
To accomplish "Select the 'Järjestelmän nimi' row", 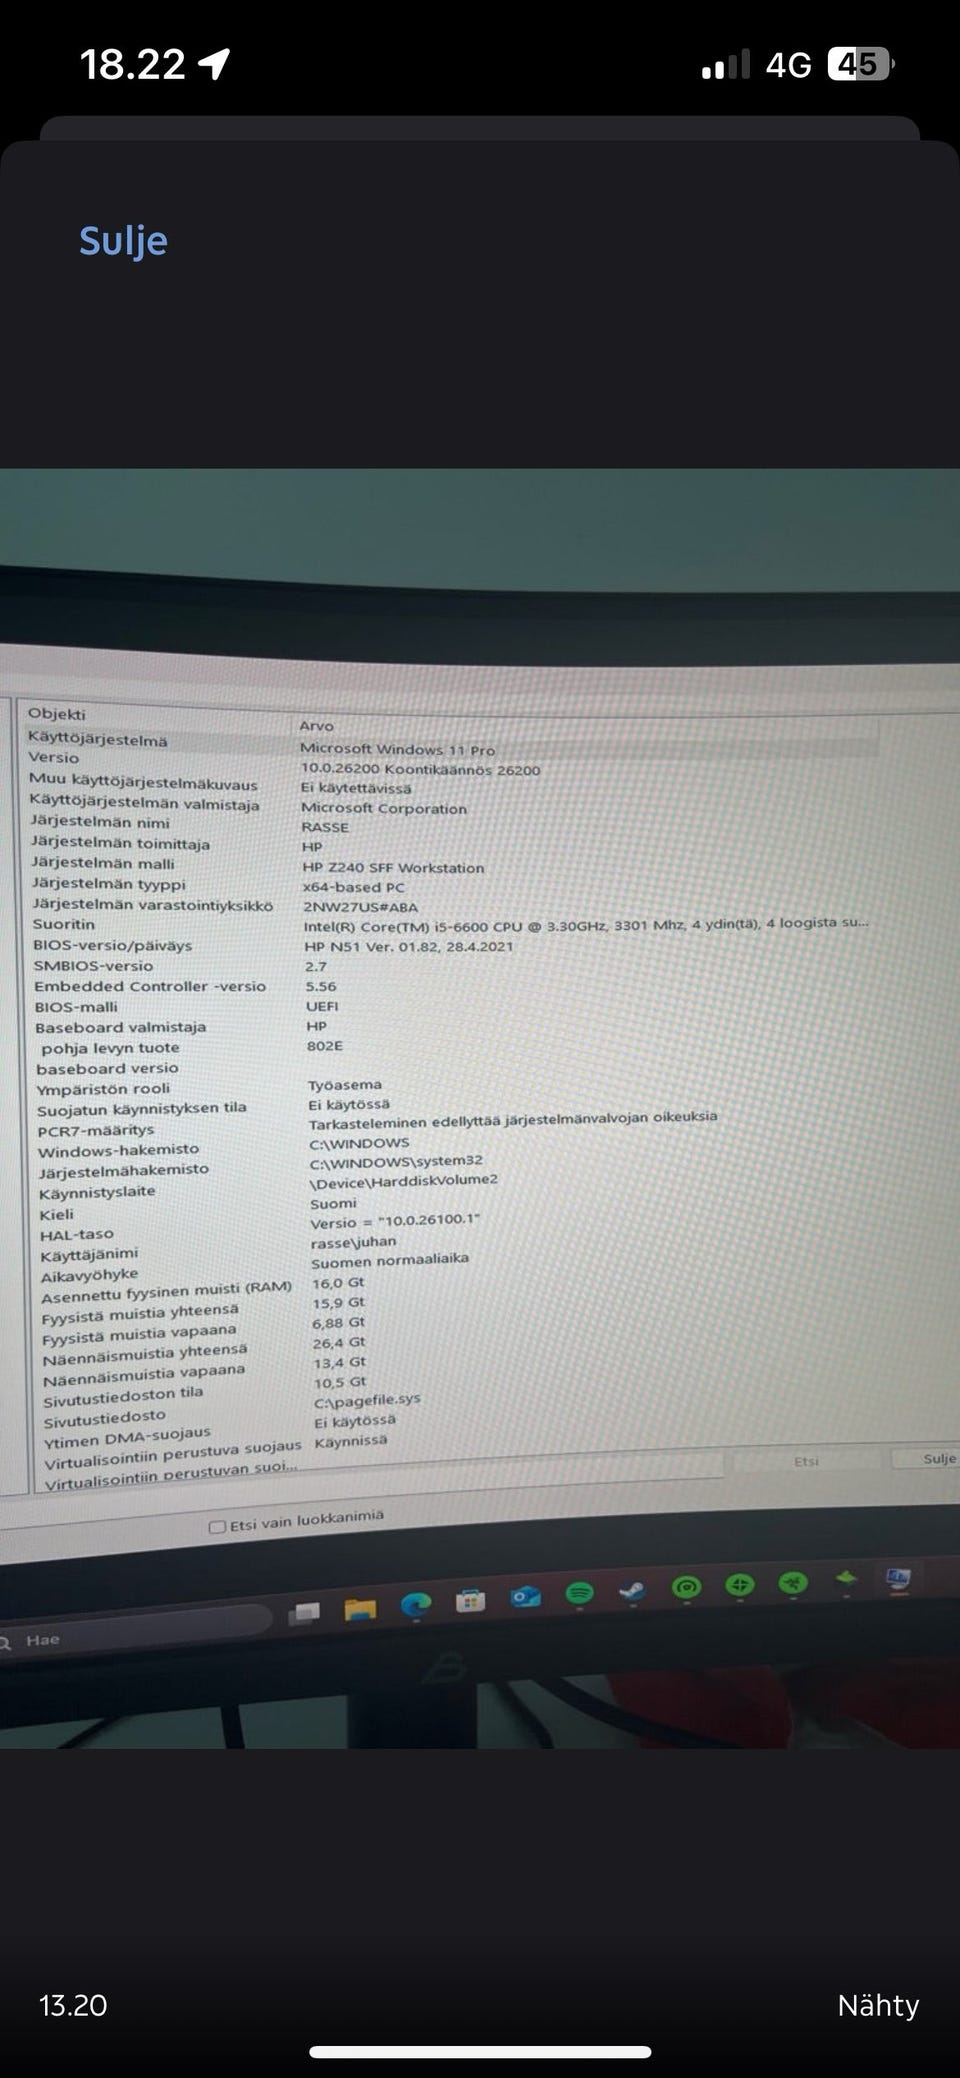I will coord(100,822).
